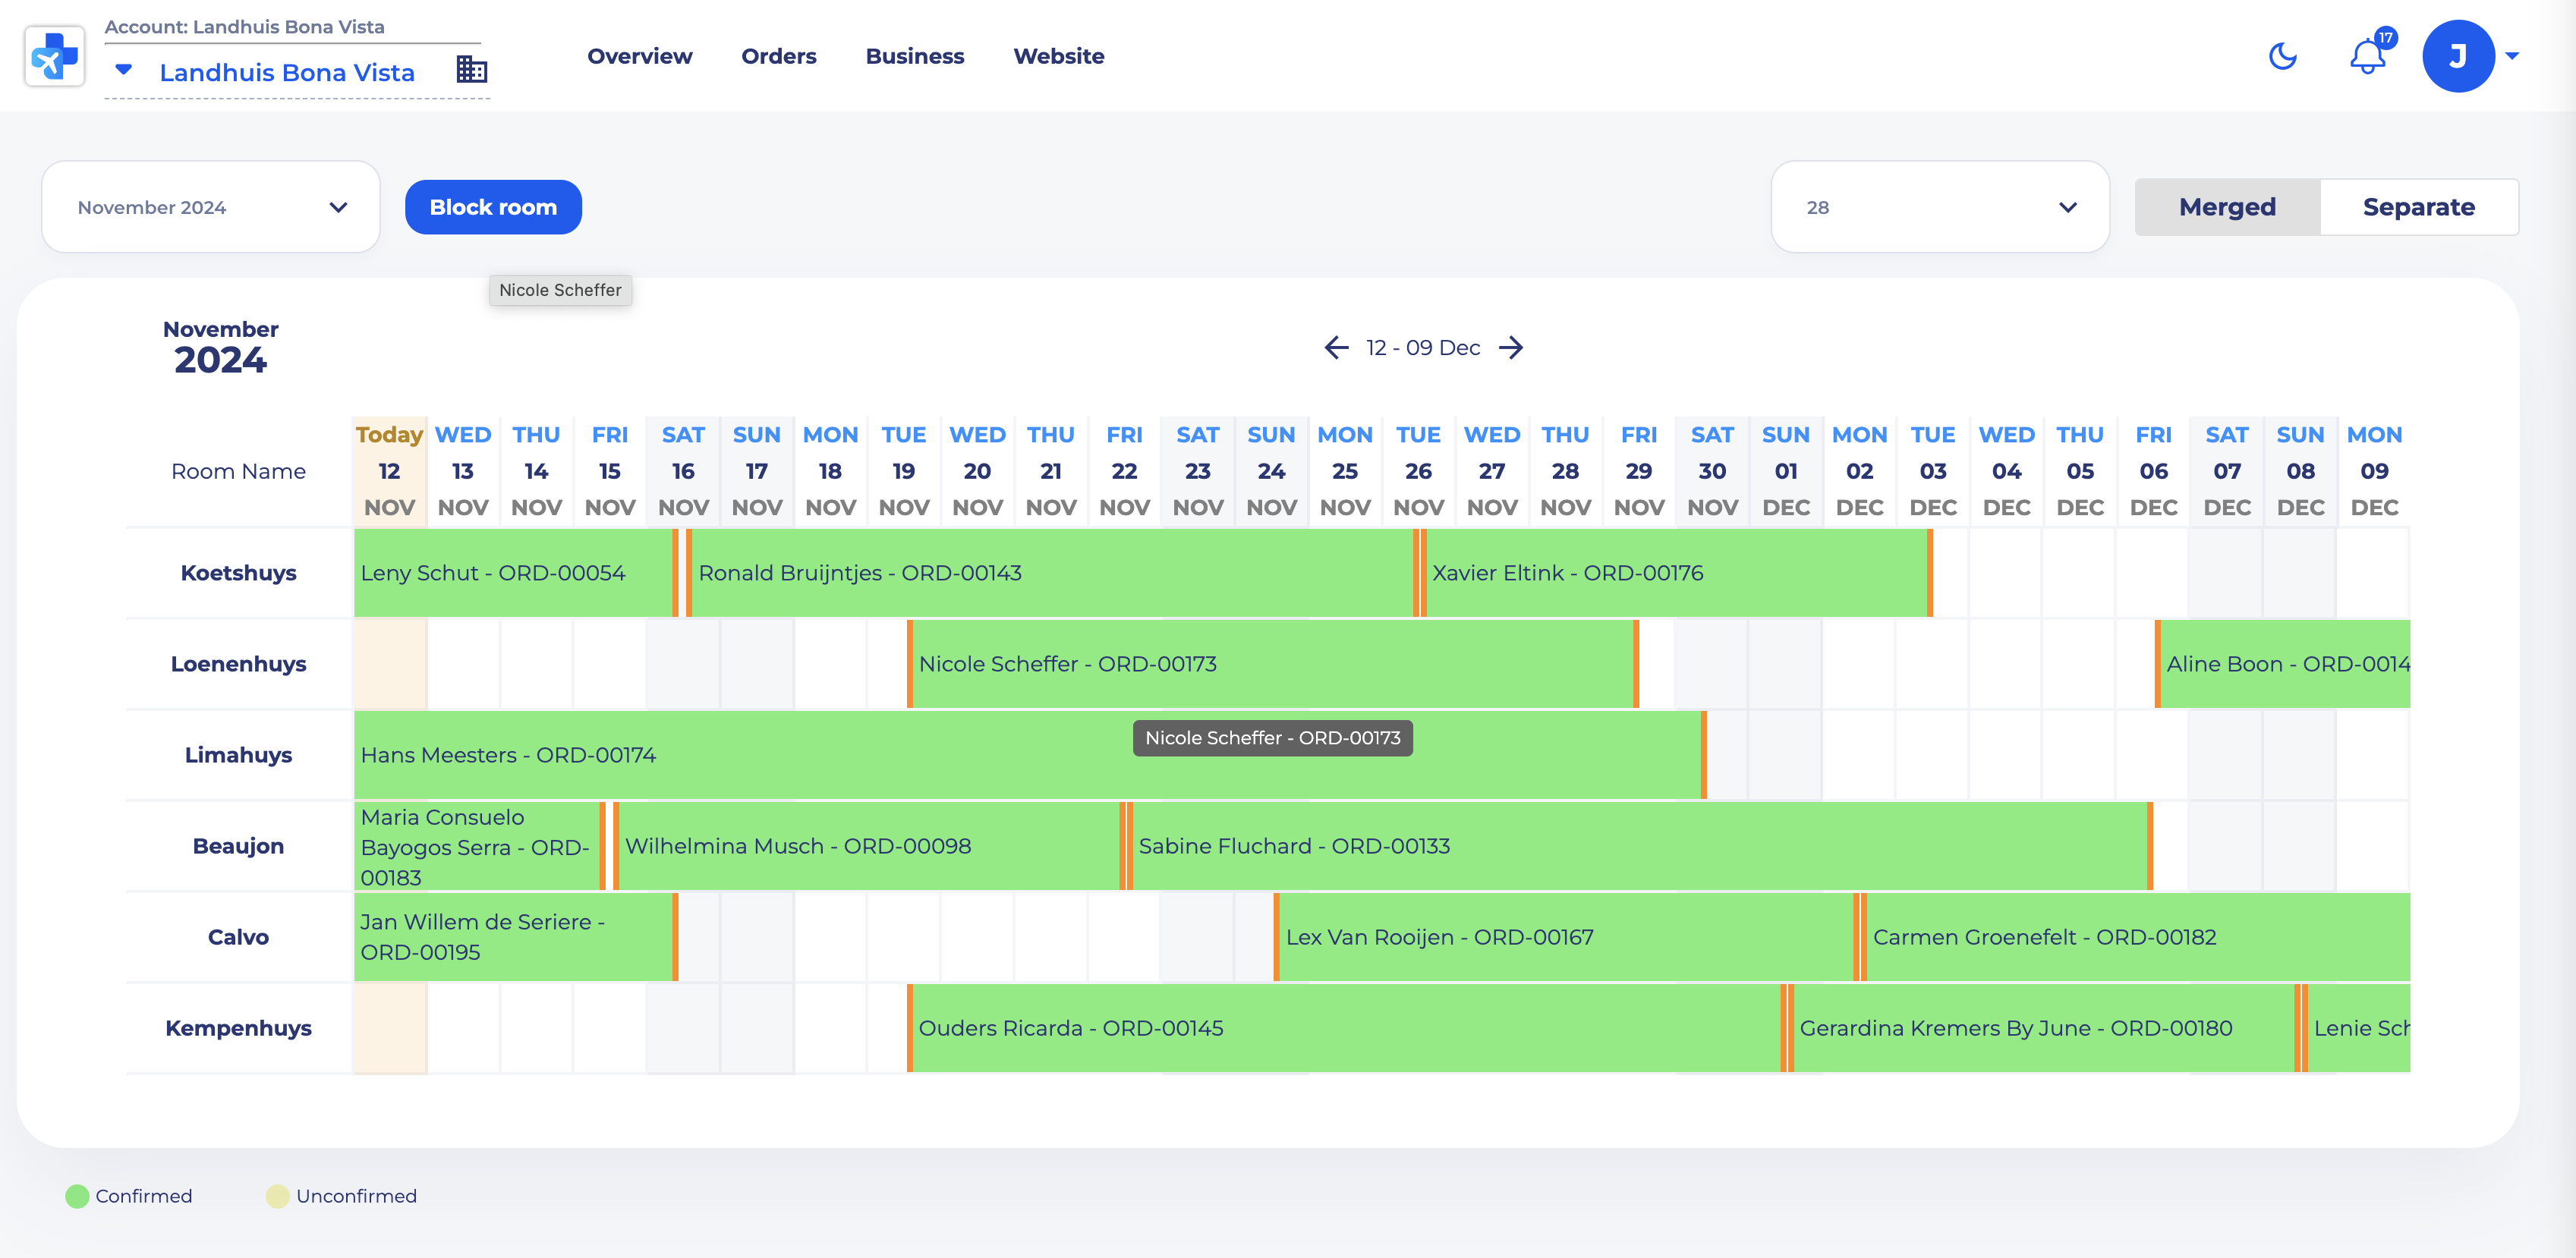
Task: Click the app logo icon
Action: pos(54,56)
